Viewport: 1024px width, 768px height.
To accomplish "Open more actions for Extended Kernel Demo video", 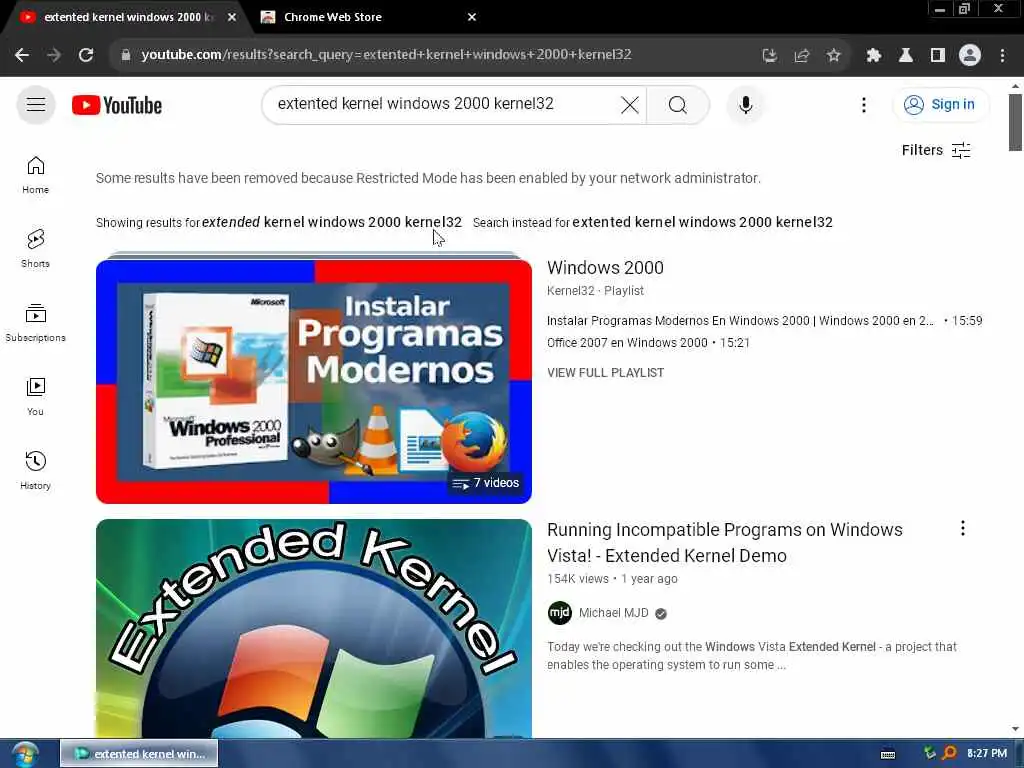I will [x=963, y=528].
